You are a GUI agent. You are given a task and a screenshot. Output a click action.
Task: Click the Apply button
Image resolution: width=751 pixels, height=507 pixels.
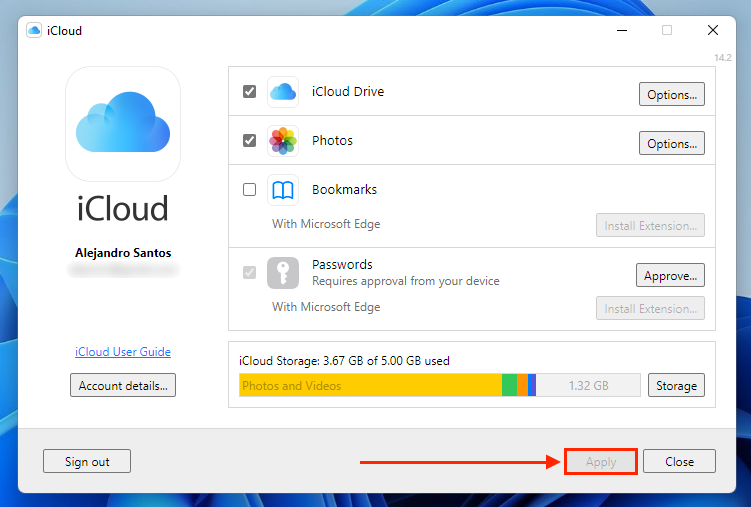[601, 462]
